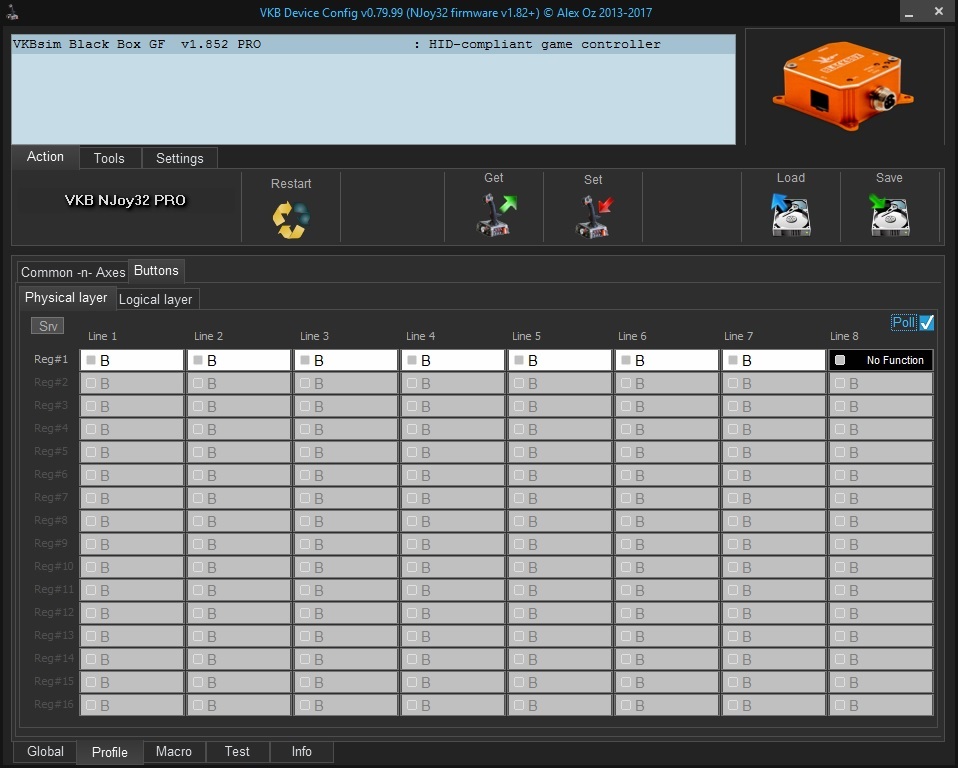Click the Restart recycle-arrows icon

[x=291, y=219]
